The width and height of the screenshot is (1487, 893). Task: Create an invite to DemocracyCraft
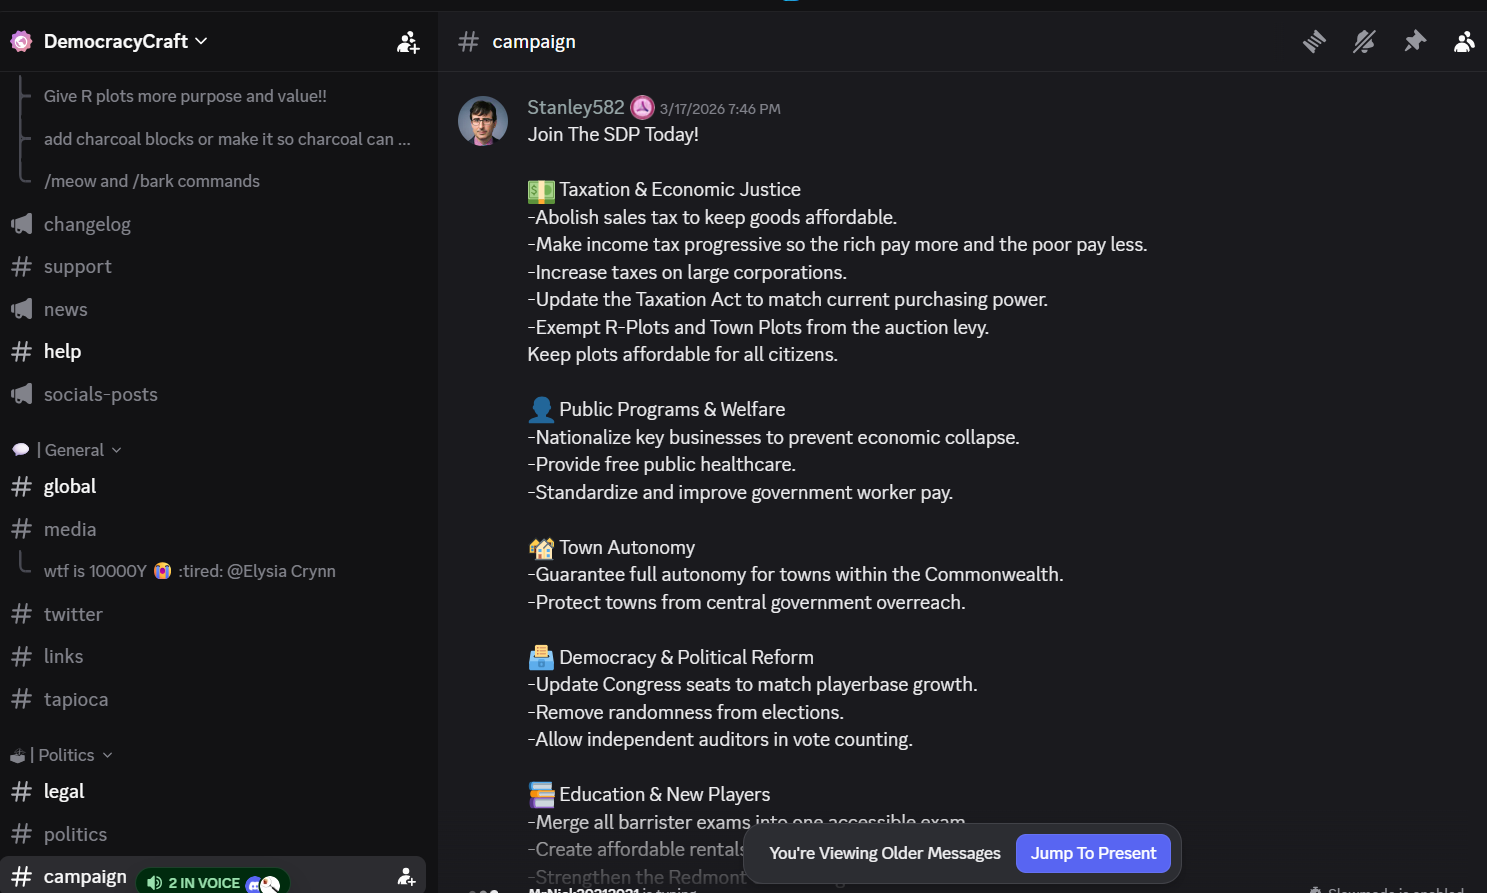tap(408, 41)
